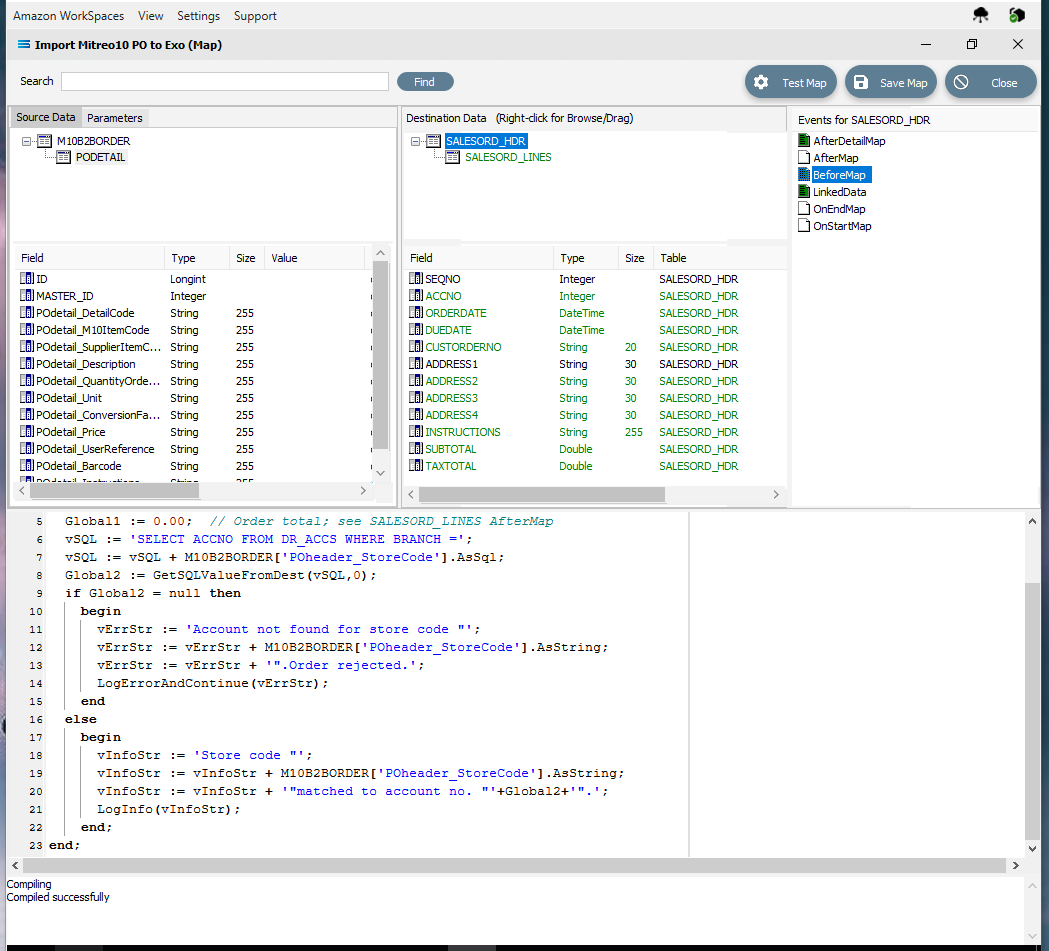The image size is (1049, 951).
Task: Click the field icon beside ORDERDATE
Action: [x=416, y=313]
